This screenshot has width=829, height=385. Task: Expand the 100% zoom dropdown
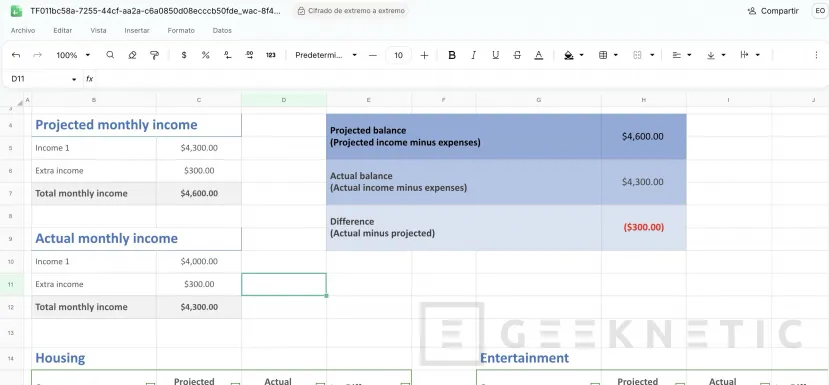point(88,55)
